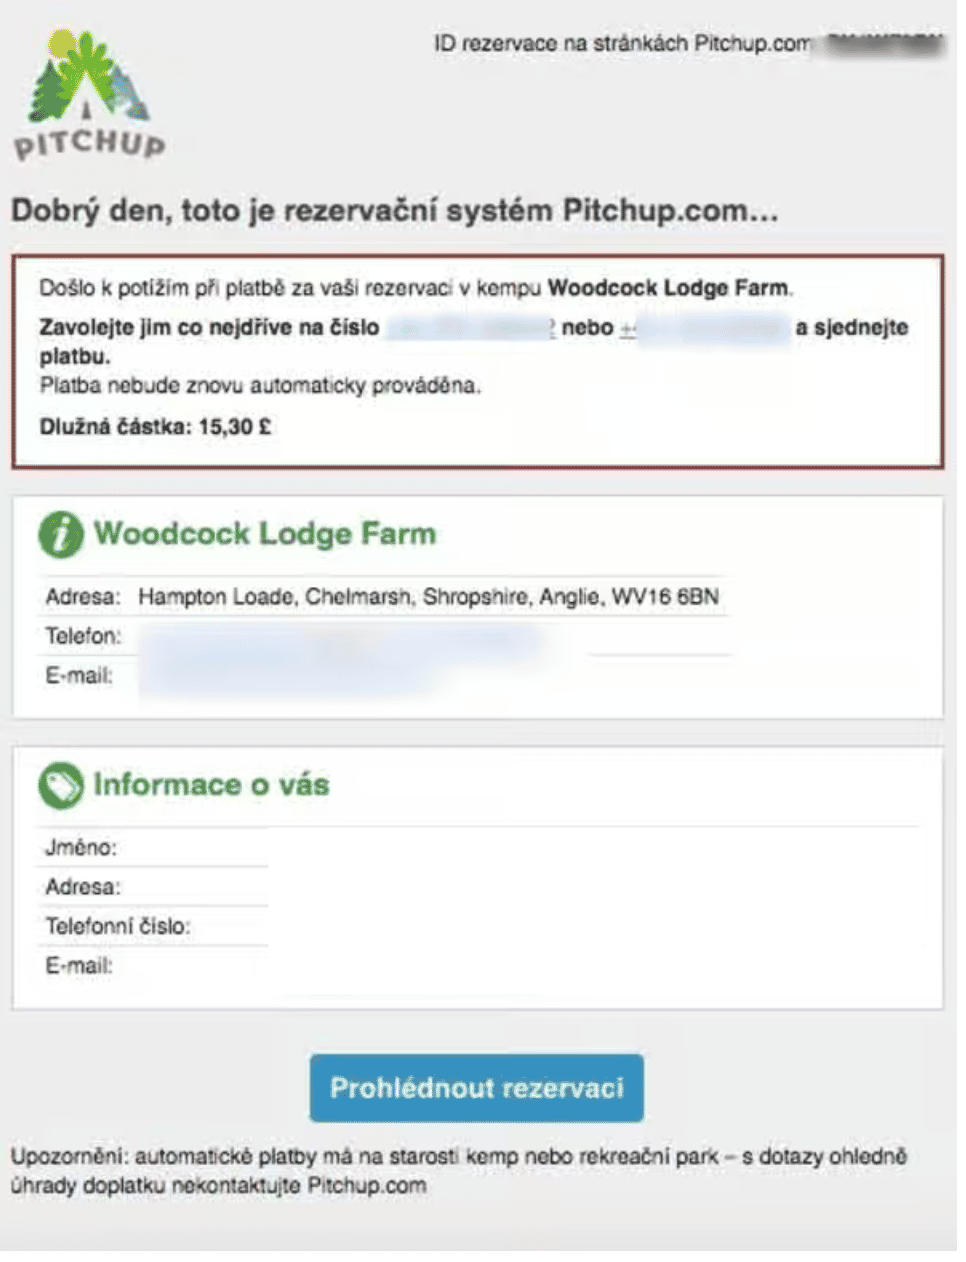Viewport: 966px width, 1262px height.
Task: Click the Woodcock Lodge Farm green heading
Action: [265, 533]
